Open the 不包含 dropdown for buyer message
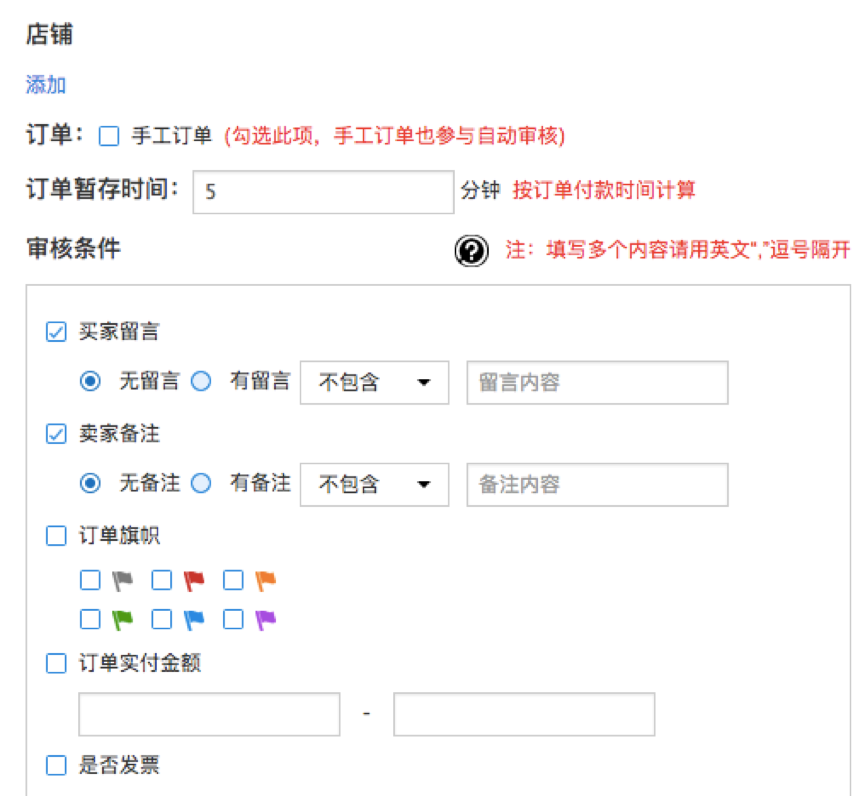Screen dimensions: 865x796 (374, 382)
